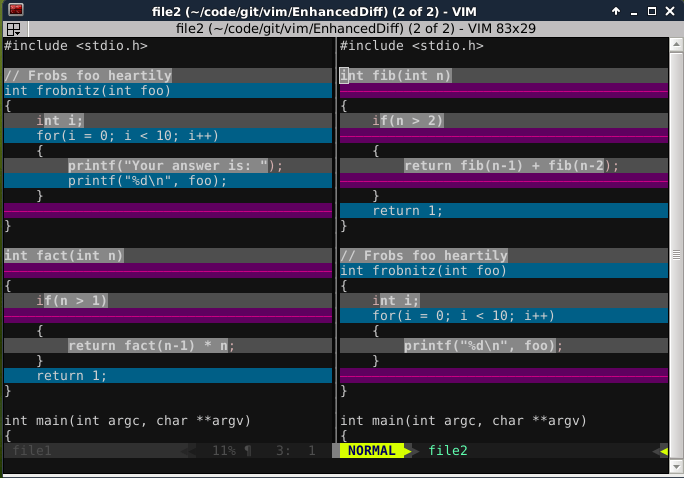Click 'return 1;' in right pane
This screenshot has width=684, height=478.
pyautogui.click(x=407, y=211)
